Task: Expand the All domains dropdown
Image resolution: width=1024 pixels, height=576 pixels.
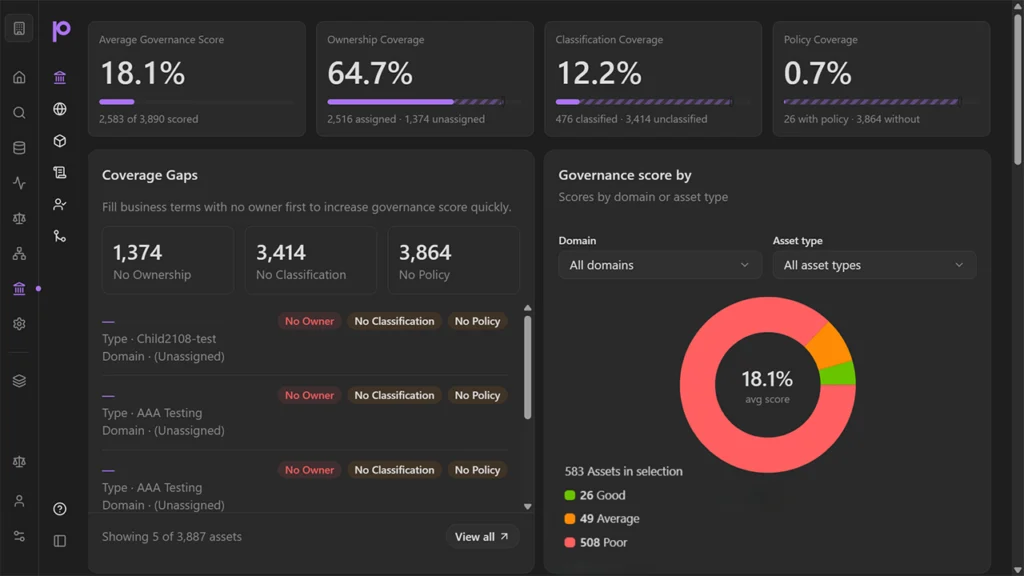Action: pos(660,265)
